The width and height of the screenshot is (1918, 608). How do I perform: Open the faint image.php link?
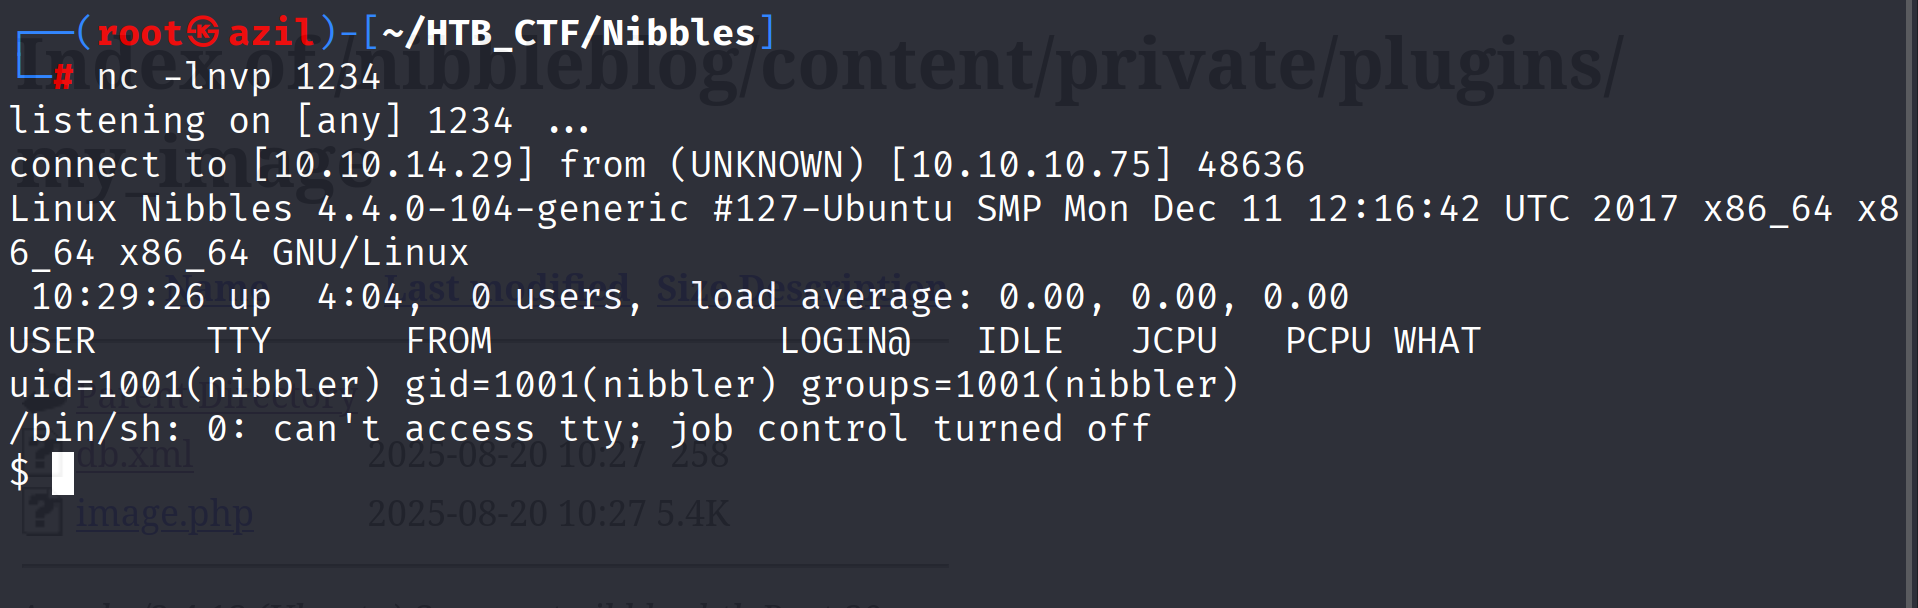point(164,514)
